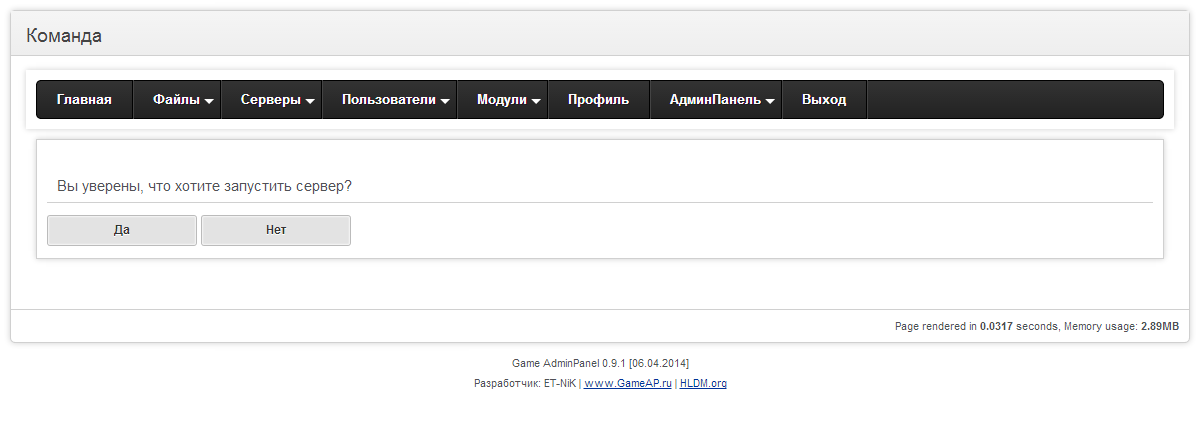Expand the Серверы dropdown arrow

[311, 101]
